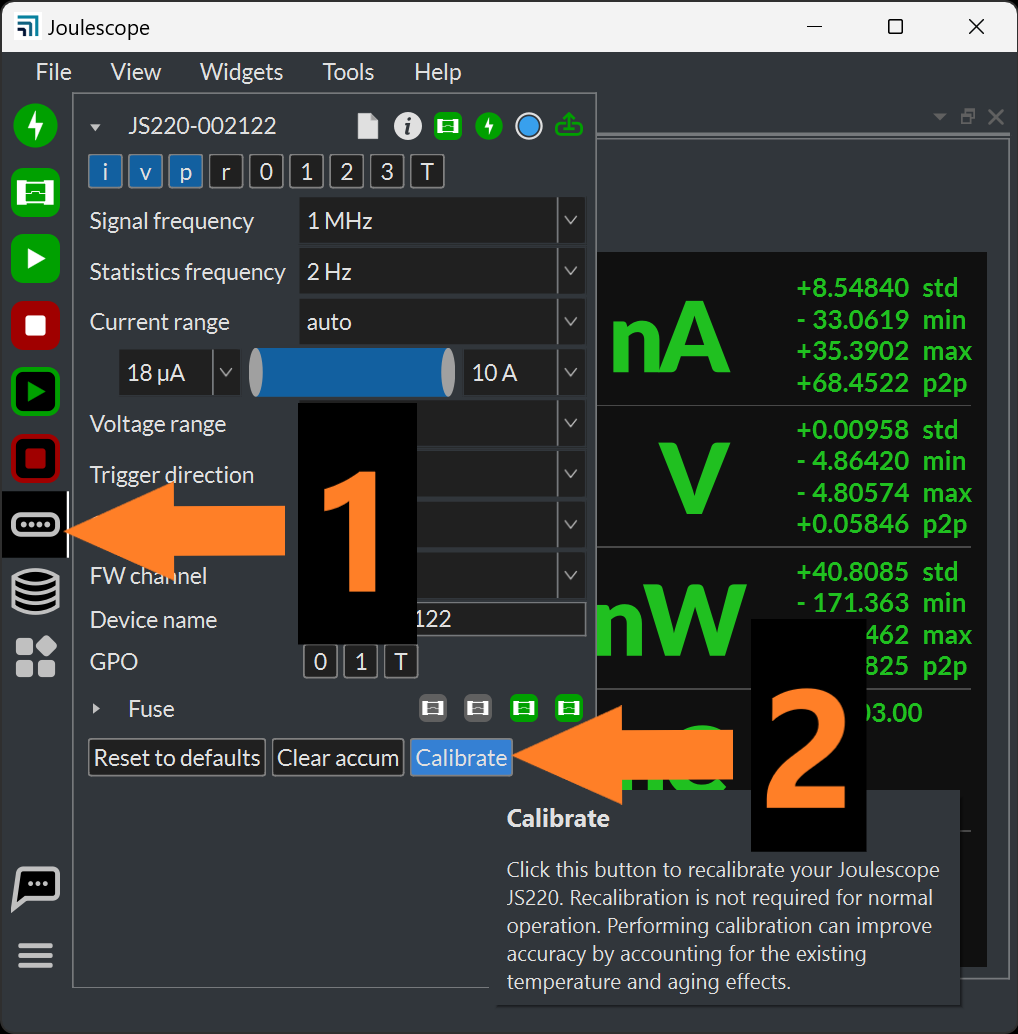Viewport: 1018px width, 1034px height.
Task: Open the Widgets menu
Action: click(241, 72)
